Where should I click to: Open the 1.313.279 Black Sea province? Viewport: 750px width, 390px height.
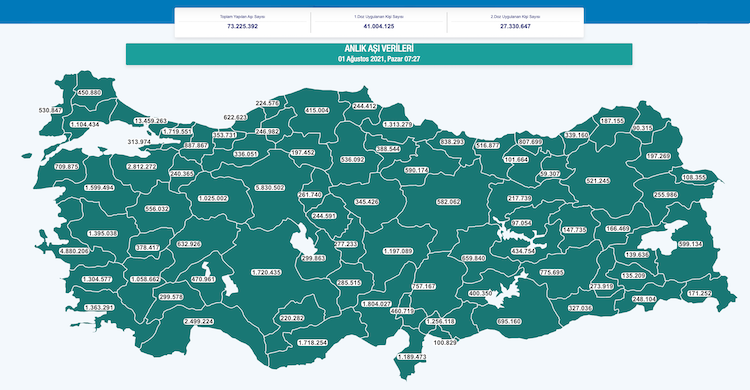[x=397, y=124]
